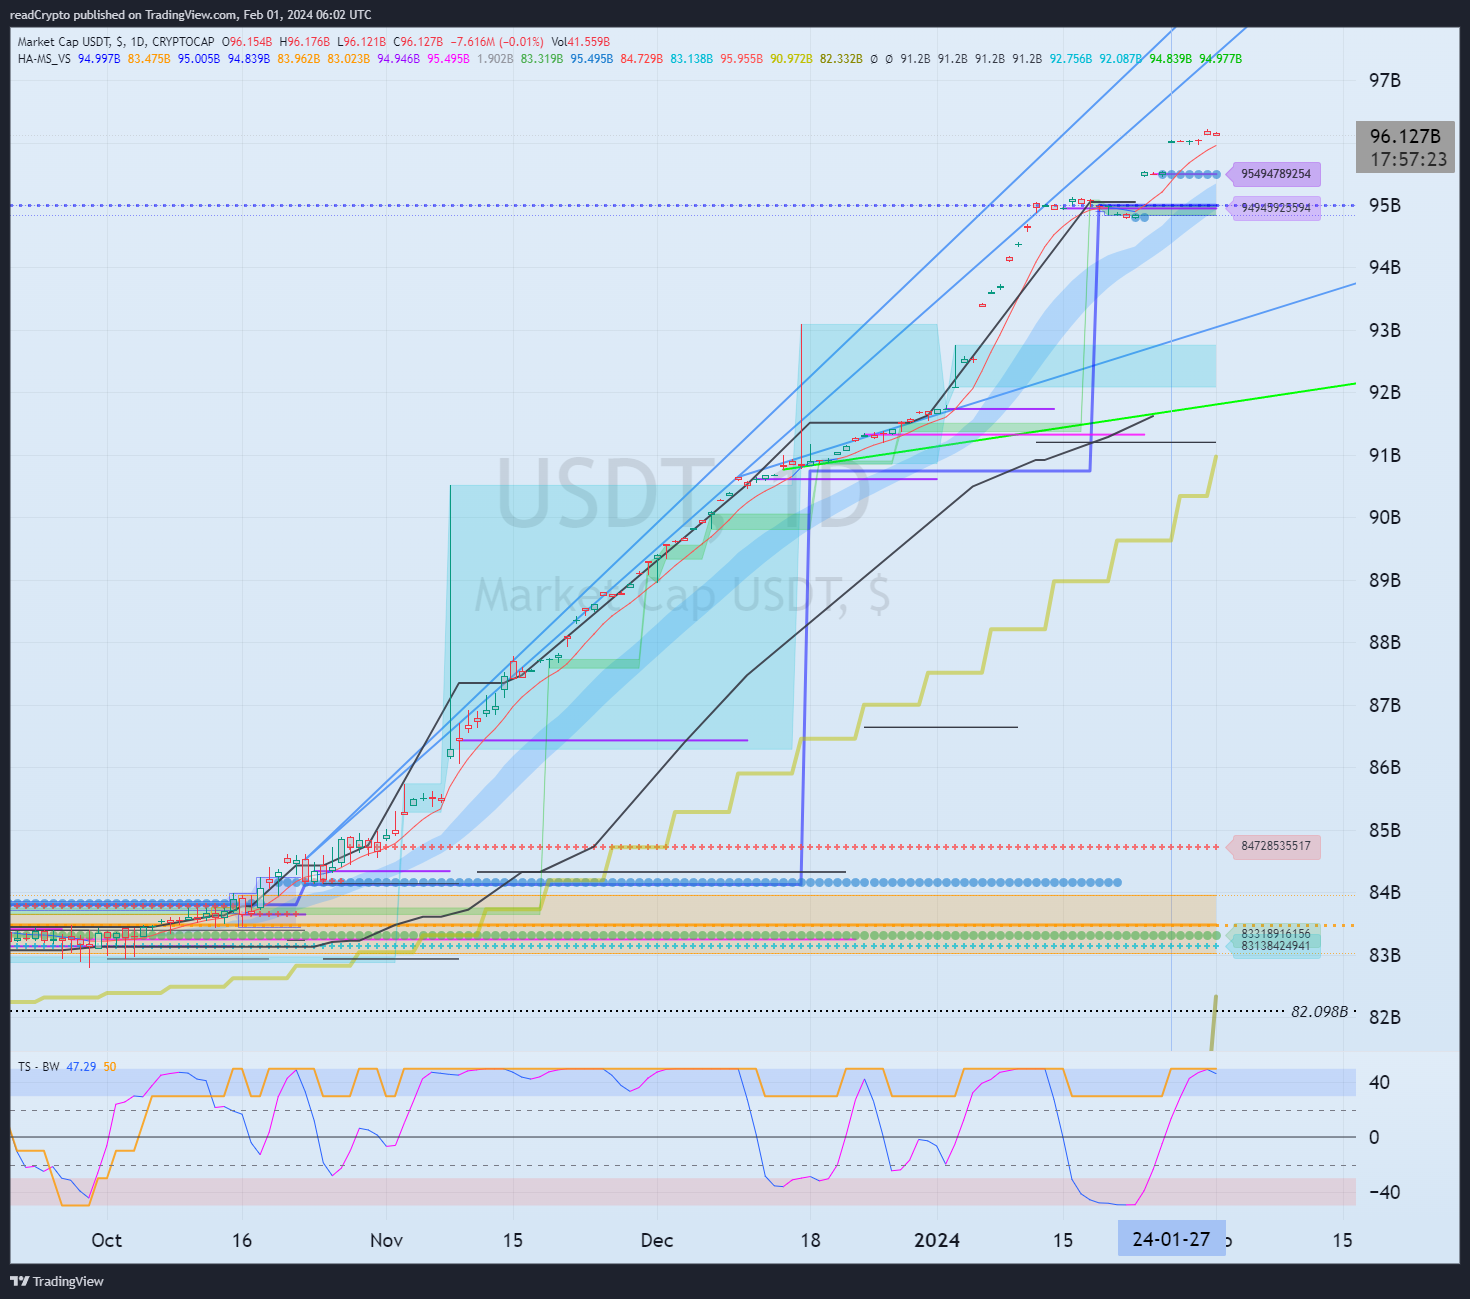Click the purple HA-MS_VS value 94.946B
Screen dimensions: 1470x1299
pyautogui.click(x=399, y=59)
